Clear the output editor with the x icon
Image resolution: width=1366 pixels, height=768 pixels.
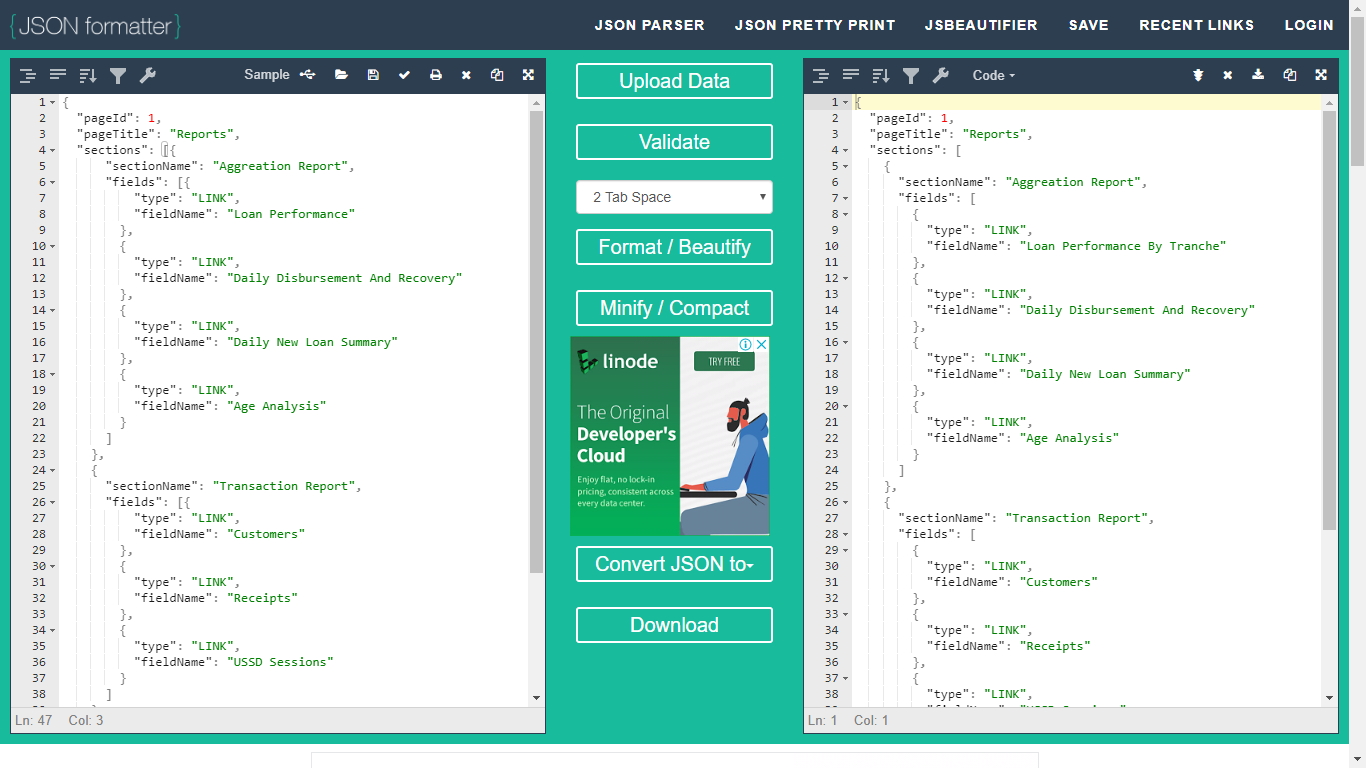pos(1228,74)
